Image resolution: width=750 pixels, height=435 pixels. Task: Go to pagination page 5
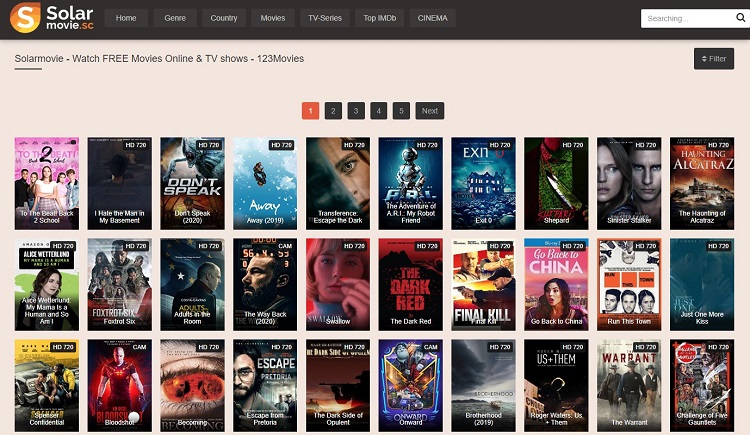point(401,111)
